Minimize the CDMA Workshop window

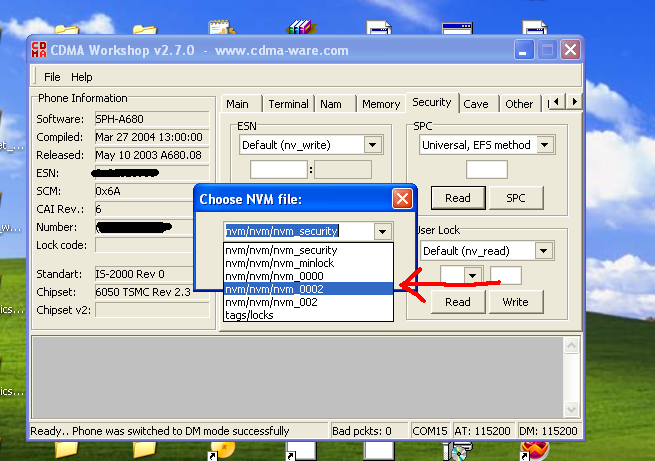point(523,50)
